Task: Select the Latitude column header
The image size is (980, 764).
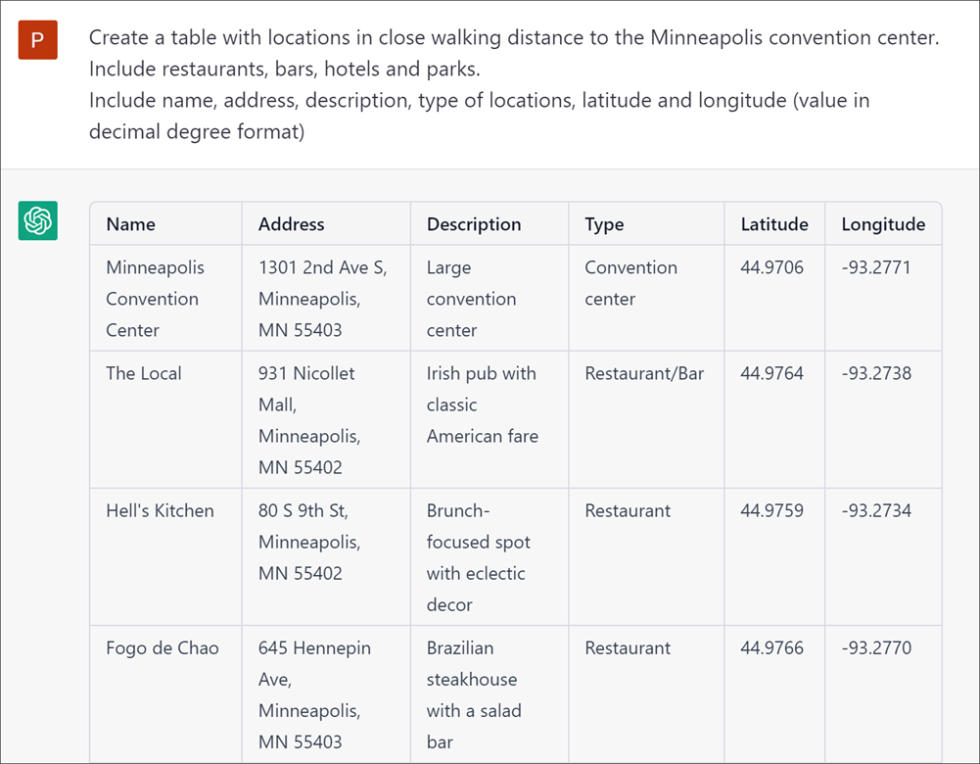Action: pyautogui.click(x=774, y=224)
